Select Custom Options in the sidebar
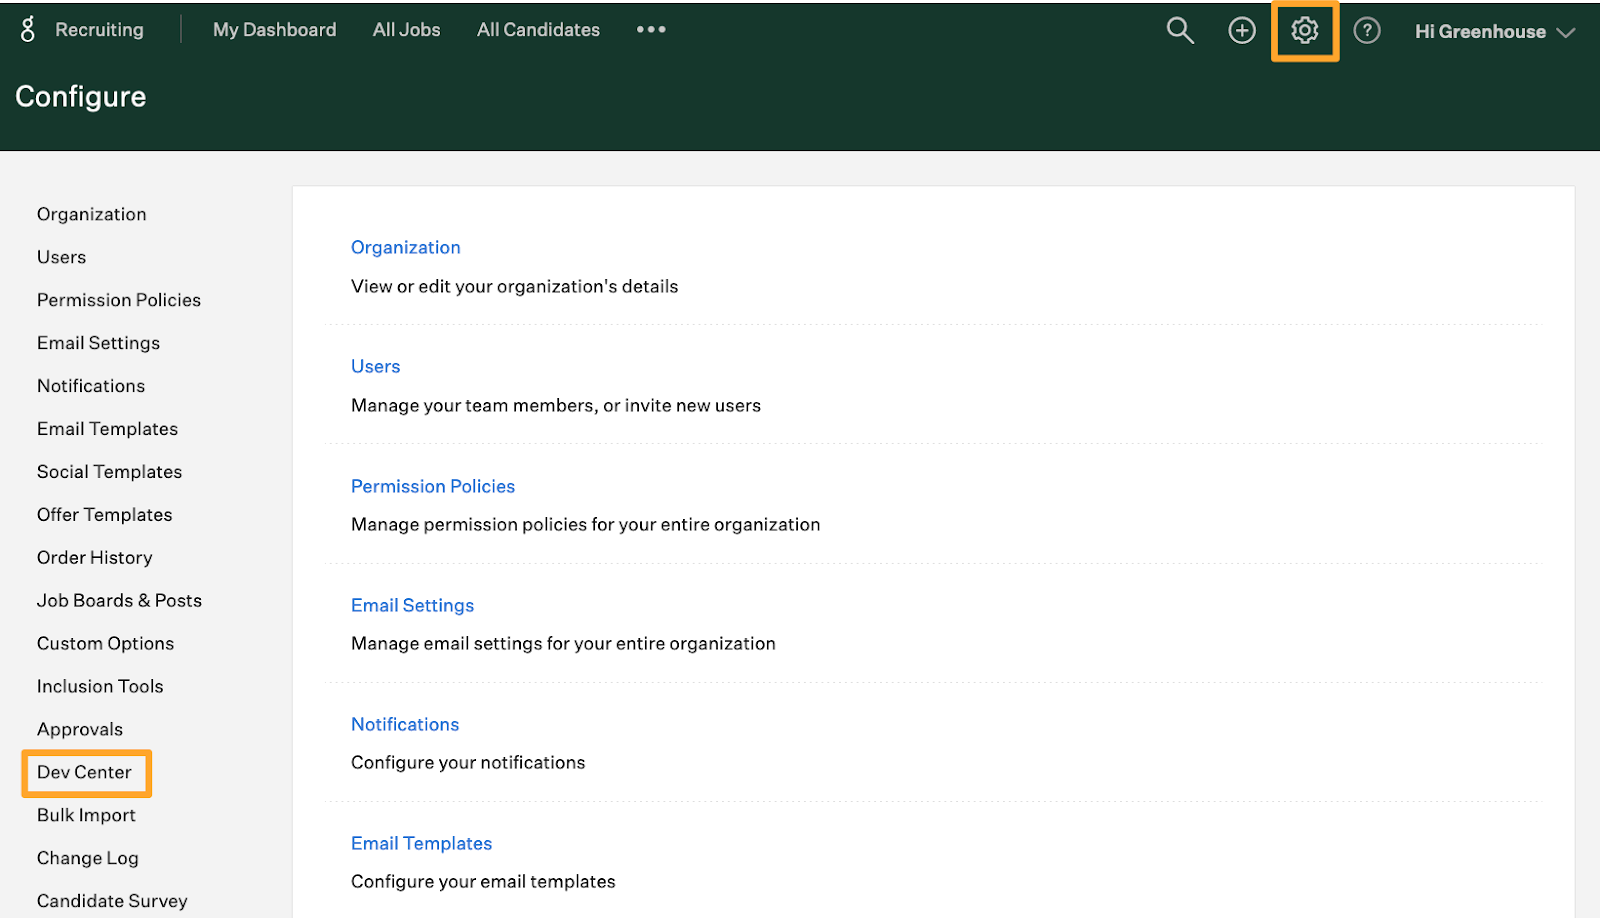The width and height of the screenshot is (1600, 918). (105, 643)
